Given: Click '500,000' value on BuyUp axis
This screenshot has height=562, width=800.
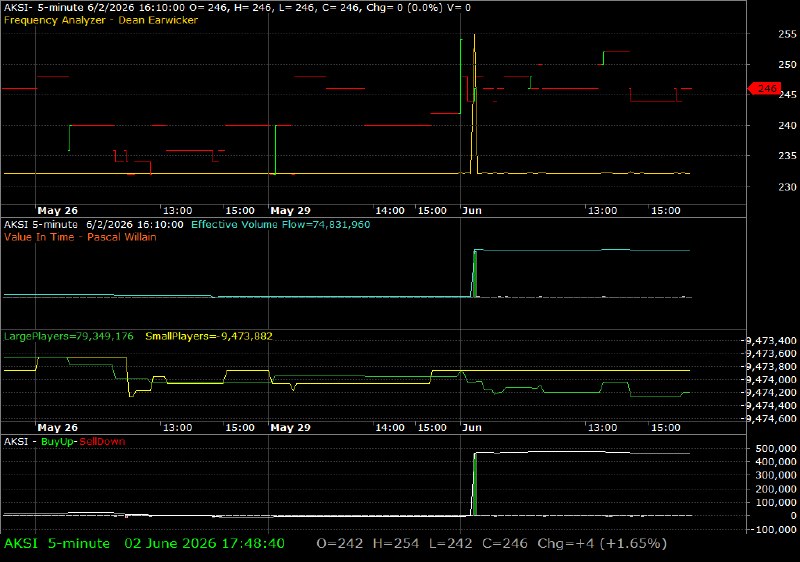Looking at the screenshot, I should click(x=778, y=449).
